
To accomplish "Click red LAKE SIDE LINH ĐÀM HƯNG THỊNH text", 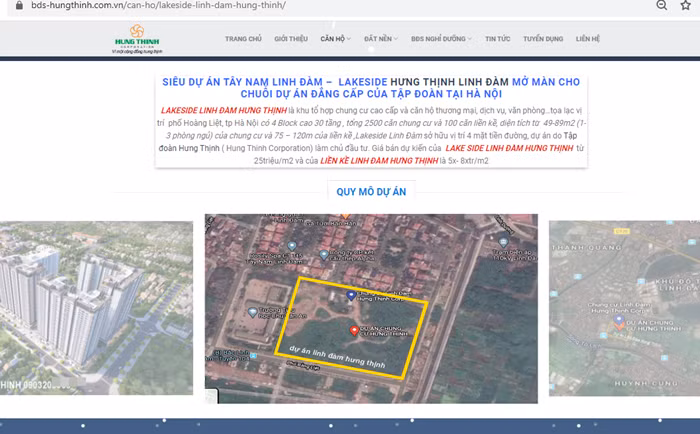I will 509,148.
